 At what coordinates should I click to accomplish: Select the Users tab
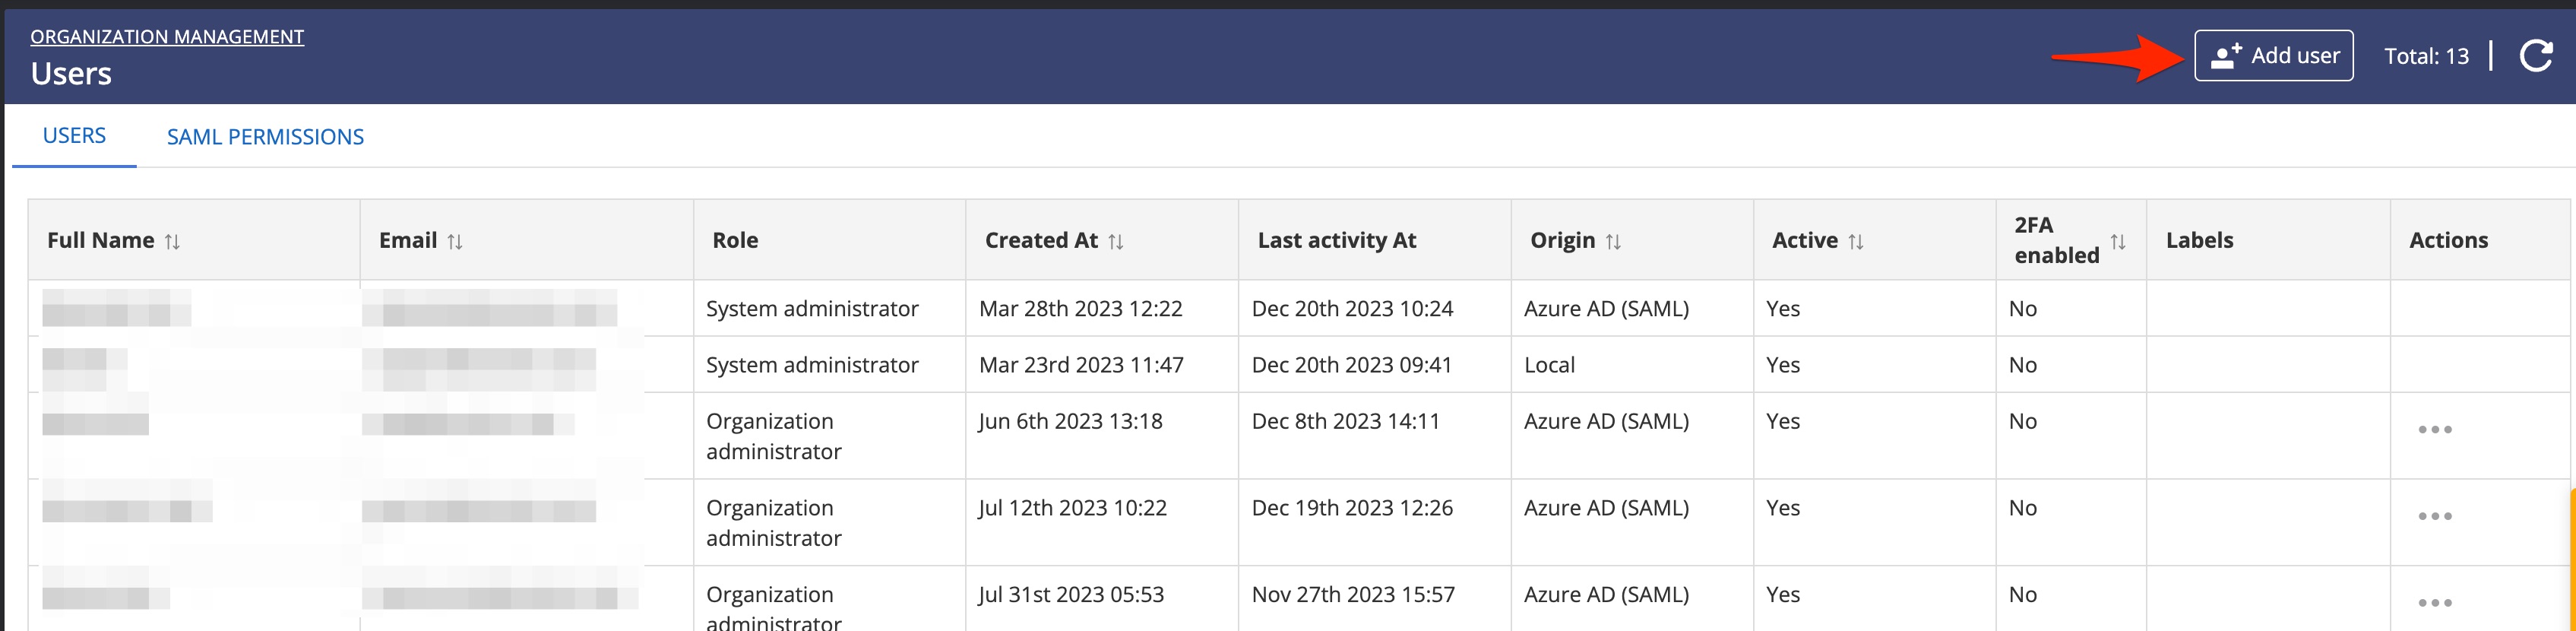[74, 136]
